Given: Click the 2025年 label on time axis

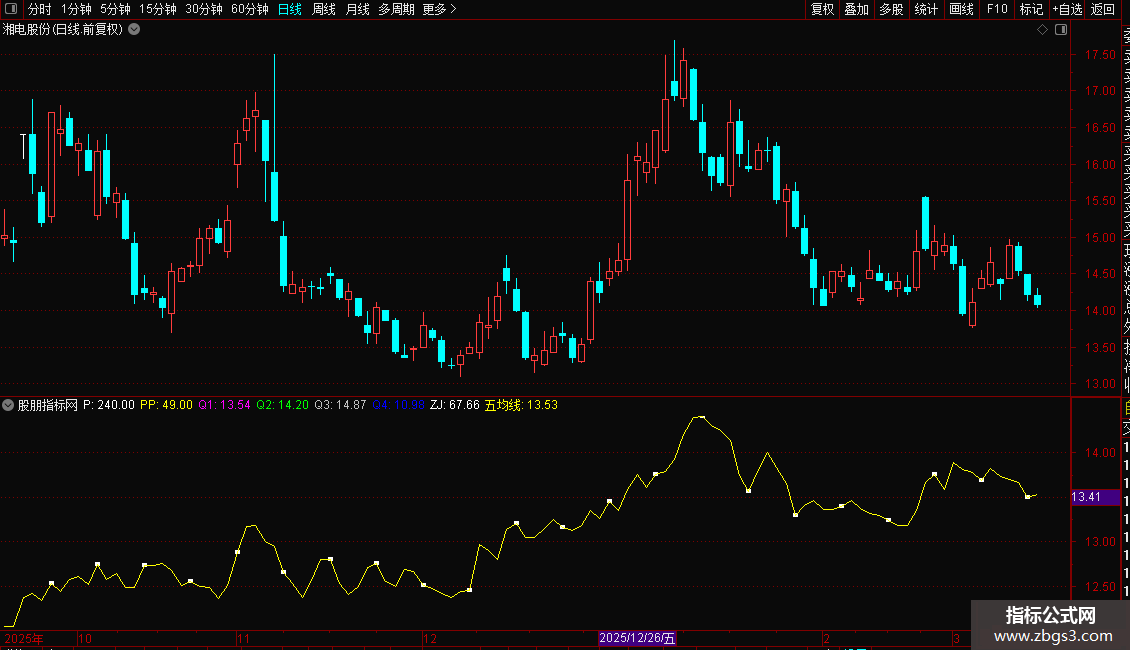Looking at the screenshot, I should [24, 638].
